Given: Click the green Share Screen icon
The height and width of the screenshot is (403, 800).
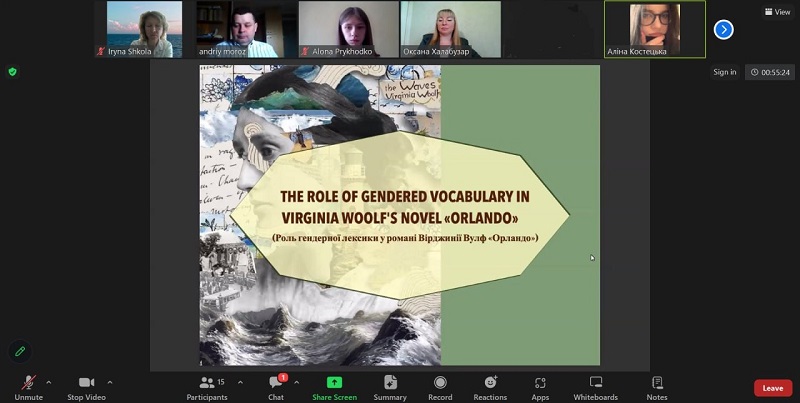Looking at the screenshot, I should click(x=335, y=382).
